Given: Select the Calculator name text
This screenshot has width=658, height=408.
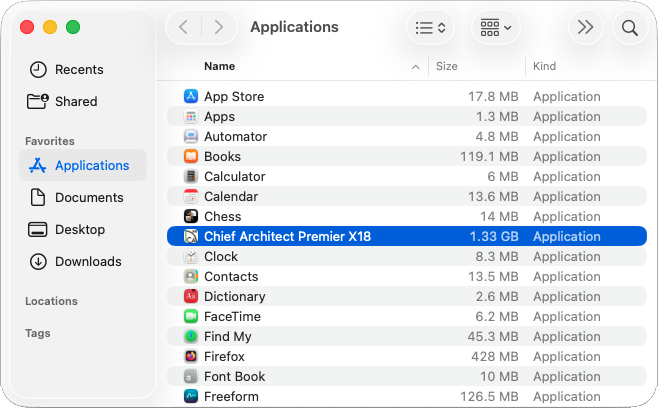Looking at the screenshot, I should pos(235,176).
